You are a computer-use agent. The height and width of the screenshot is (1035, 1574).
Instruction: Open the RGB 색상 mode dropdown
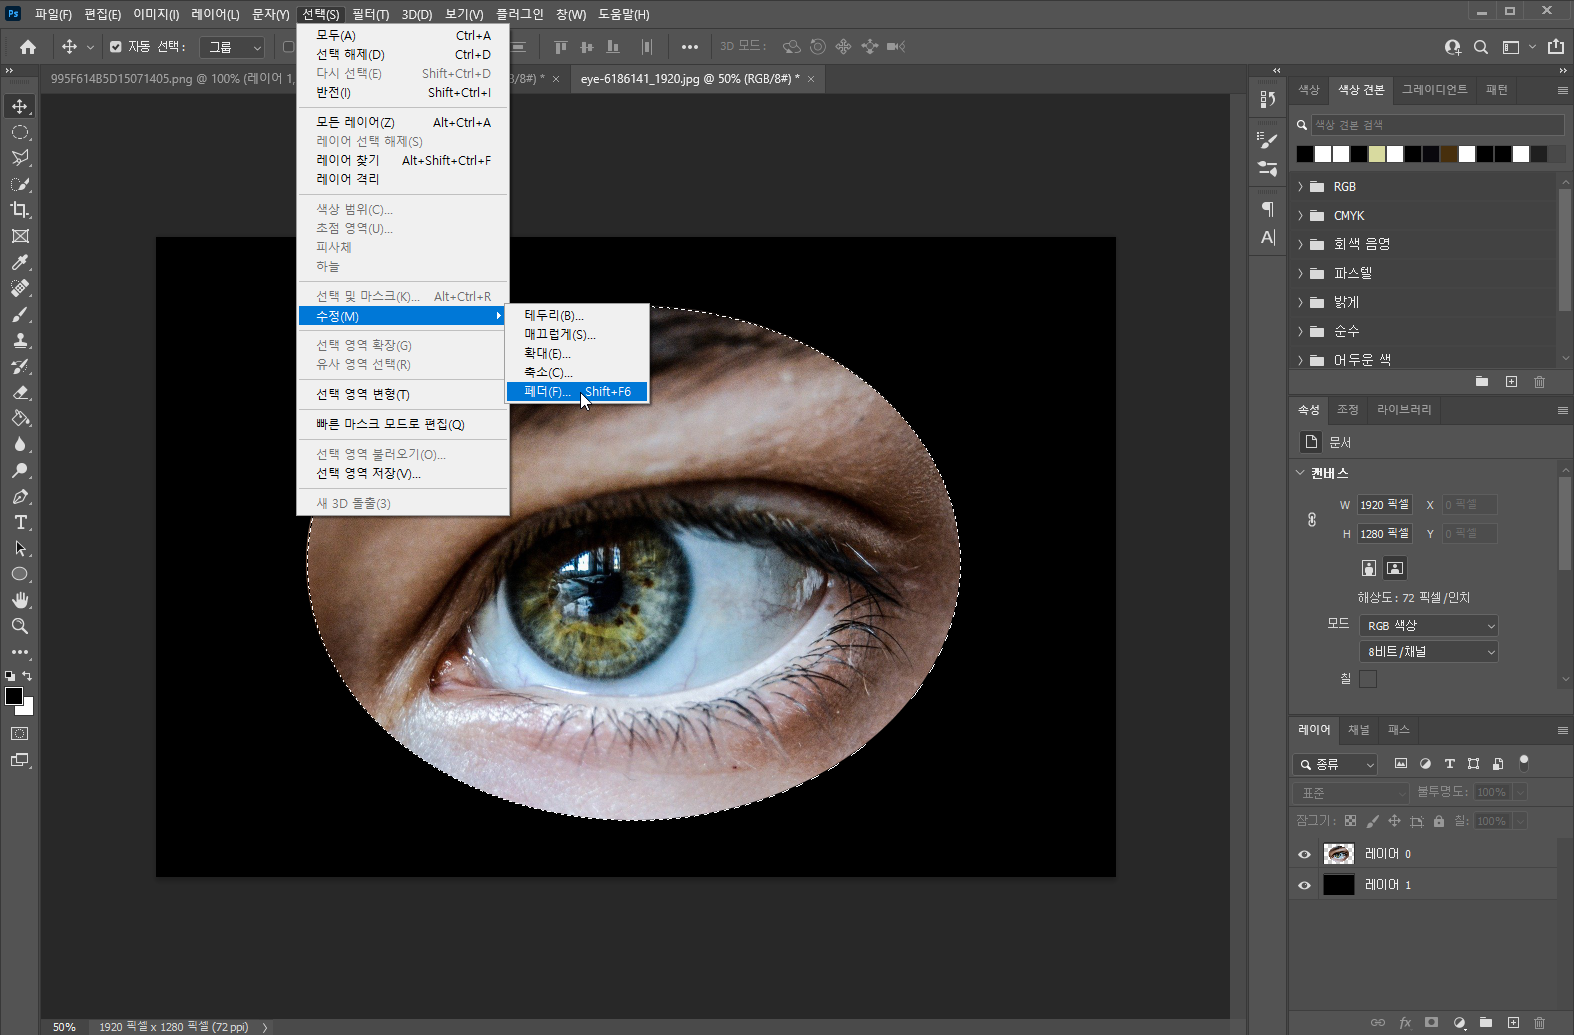click(1428, 626)
